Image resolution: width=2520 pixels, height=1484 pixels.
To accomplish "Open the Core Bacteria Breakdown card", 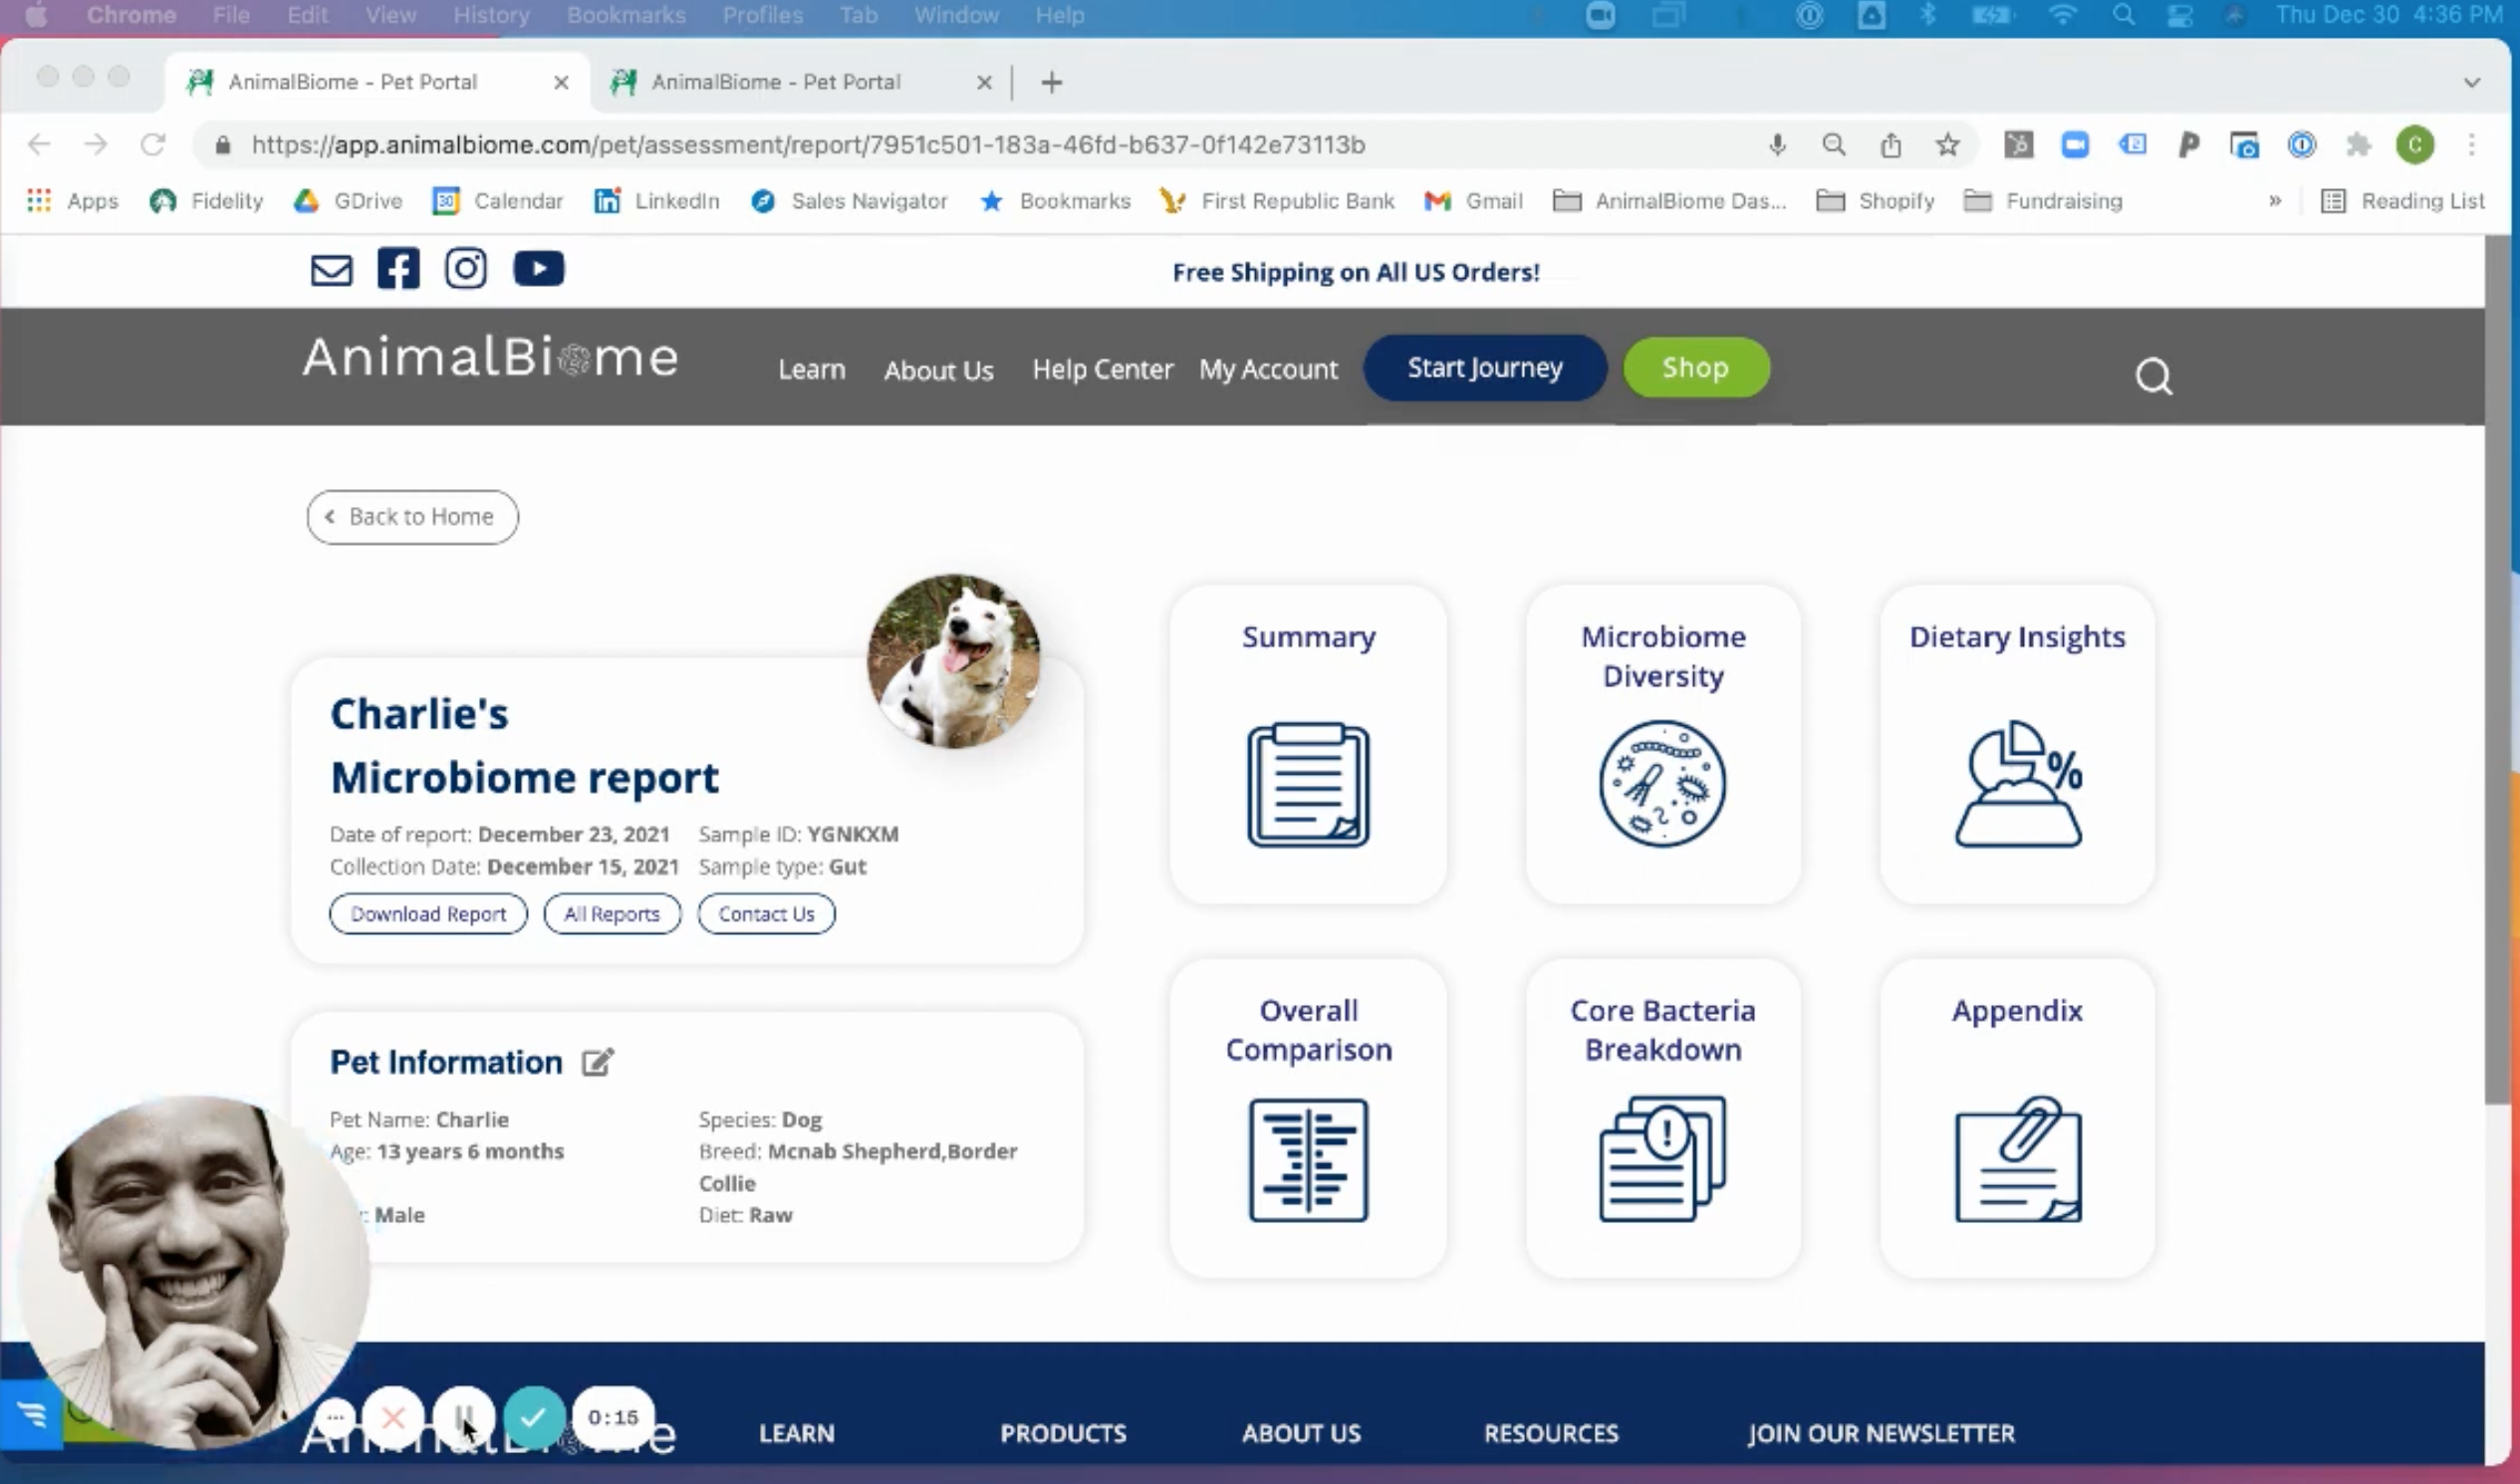I will 1663,1118.
